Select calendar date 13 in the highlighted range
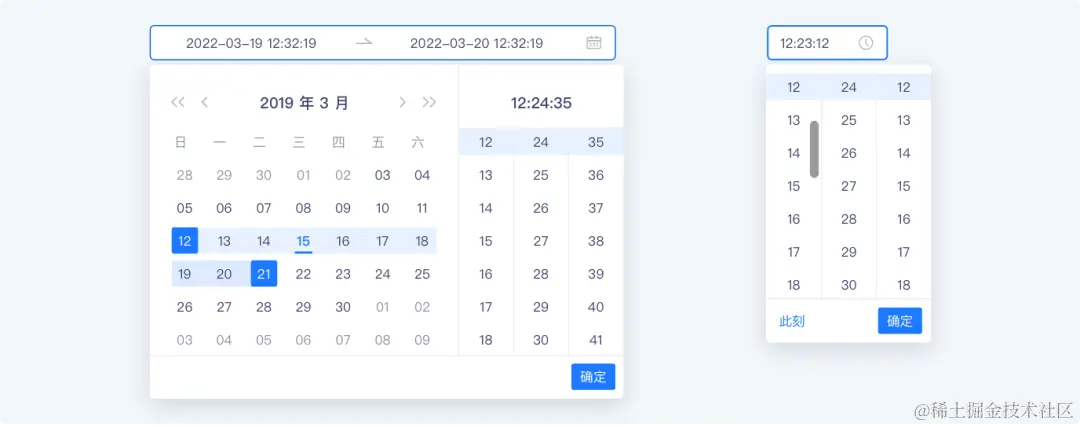1080x427 pixels. click(x=224, y=241)
